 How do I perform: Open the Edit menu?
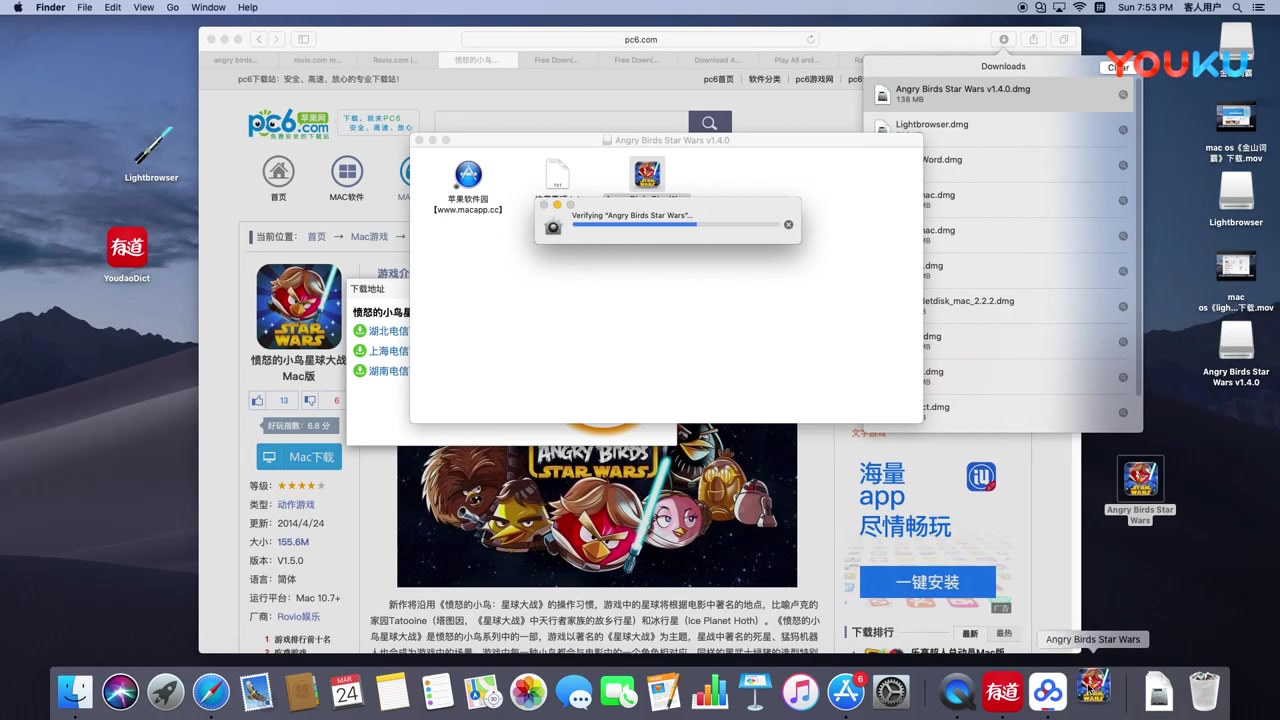click(x=113, y=7)
